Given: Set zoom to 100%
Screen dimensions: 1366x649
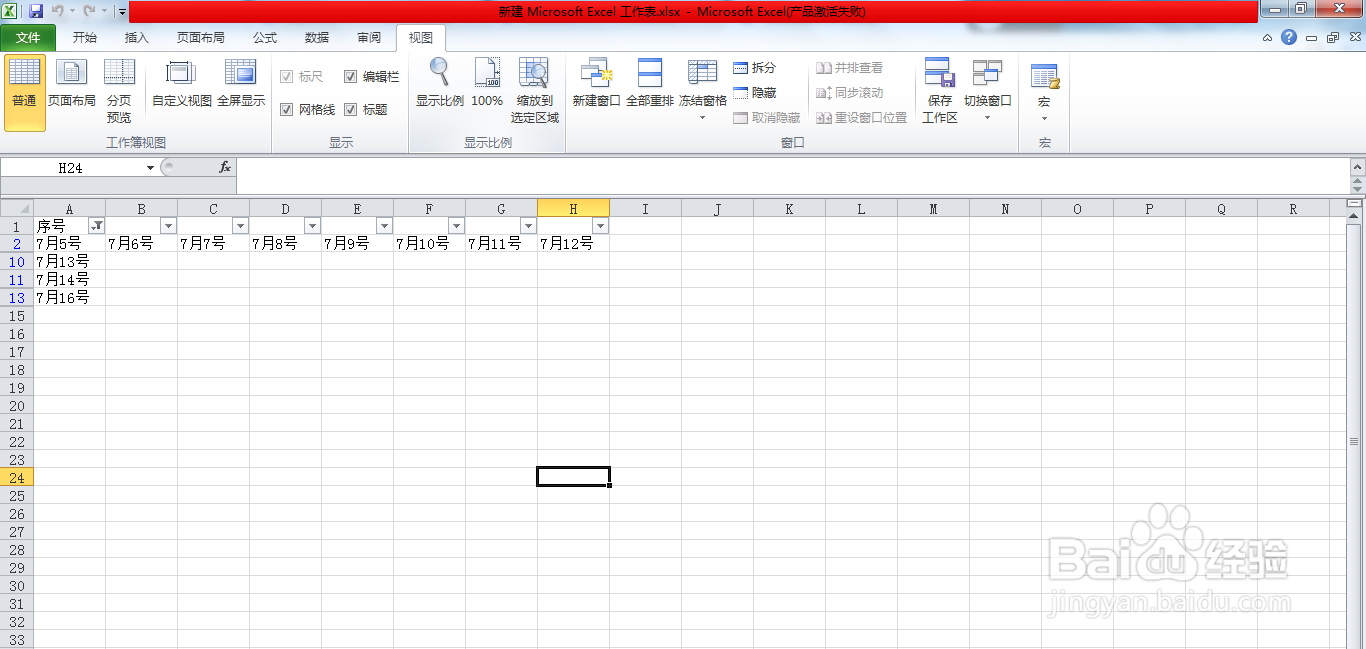Looking at the screenshot, I should tap(487, 84).
